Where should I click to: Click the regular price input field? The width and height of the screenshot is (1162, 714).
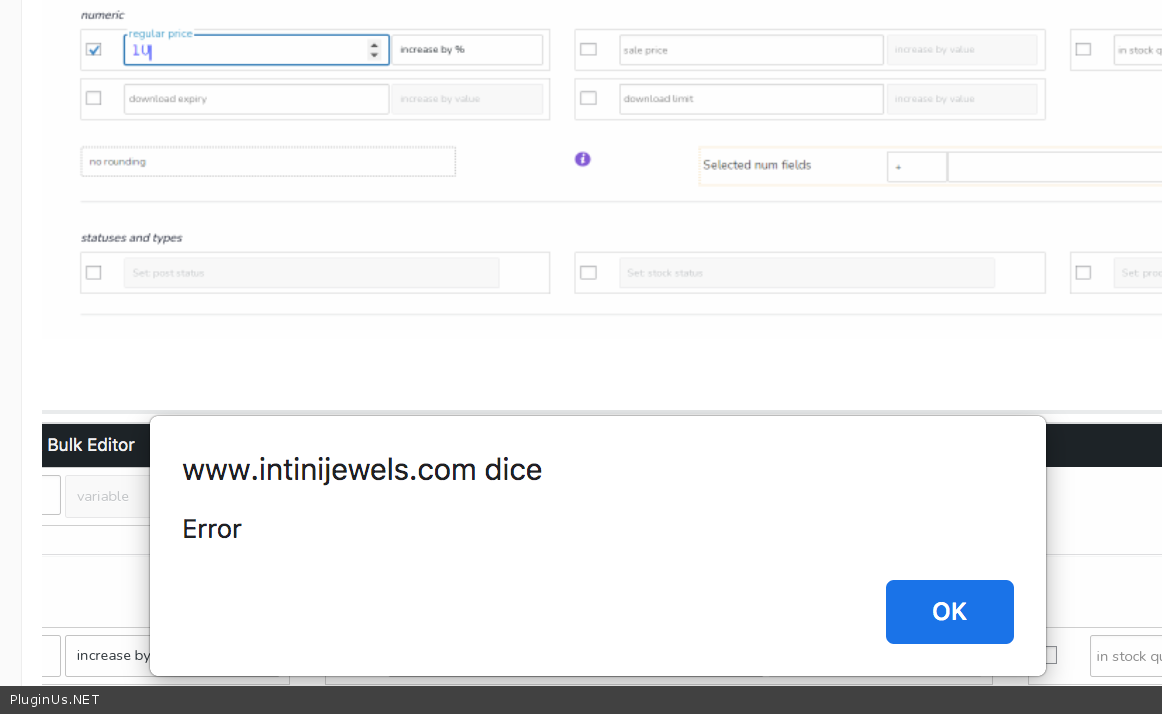pyautogui.click(x=245, y=51)
